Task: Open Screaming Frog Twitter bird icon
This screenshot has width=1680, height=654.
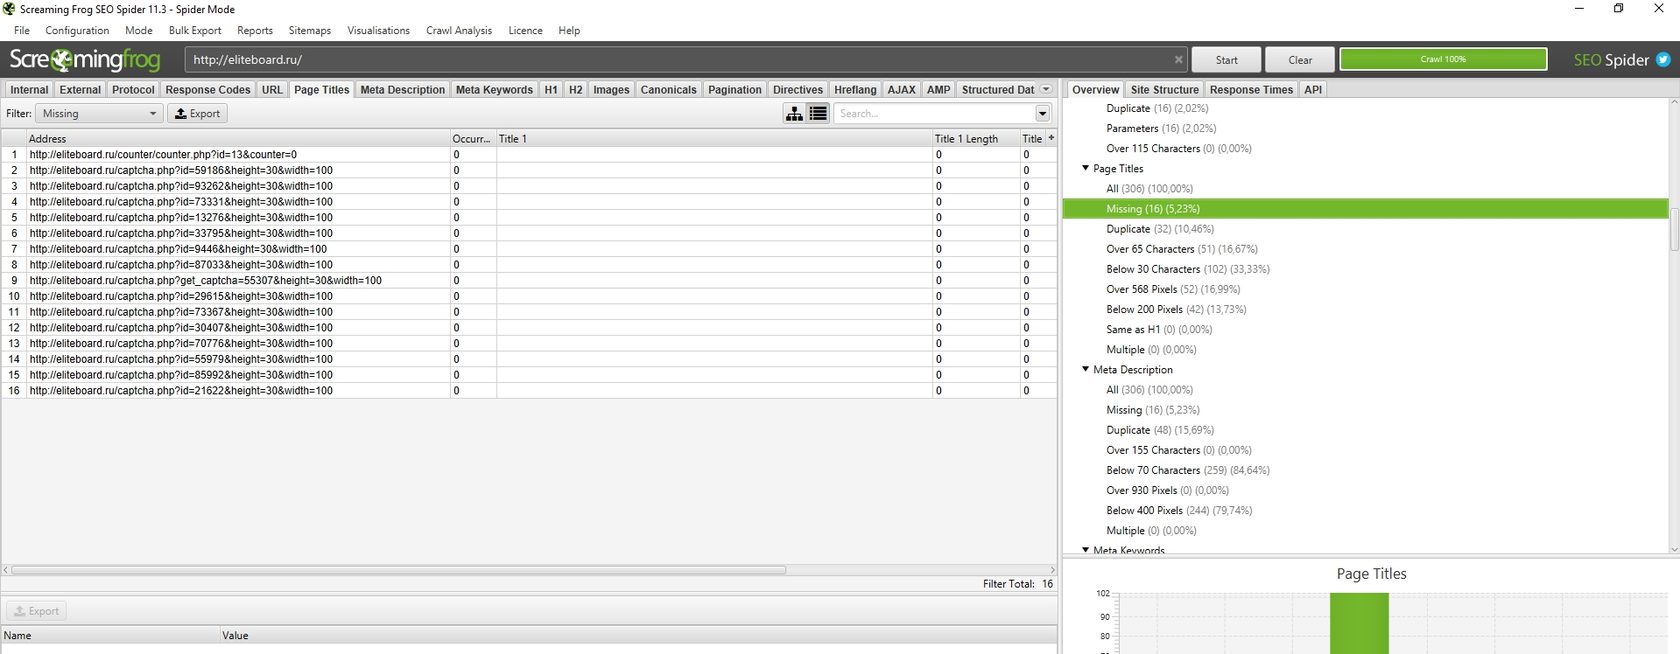Action: point(1663,60)
